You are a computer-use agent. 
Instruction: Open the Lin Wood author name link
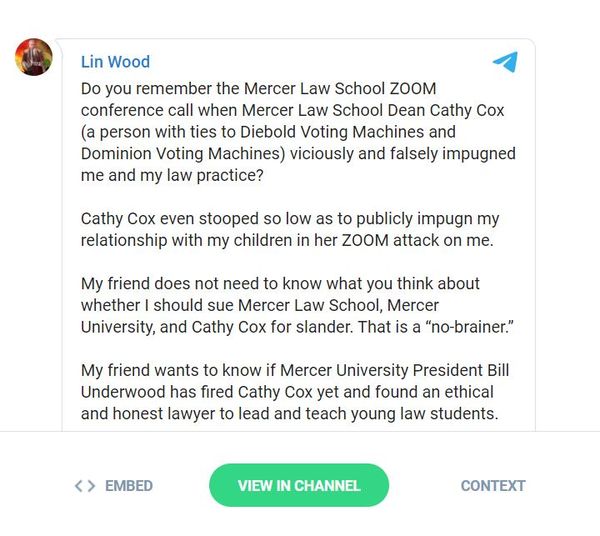(x=115, y=62)
